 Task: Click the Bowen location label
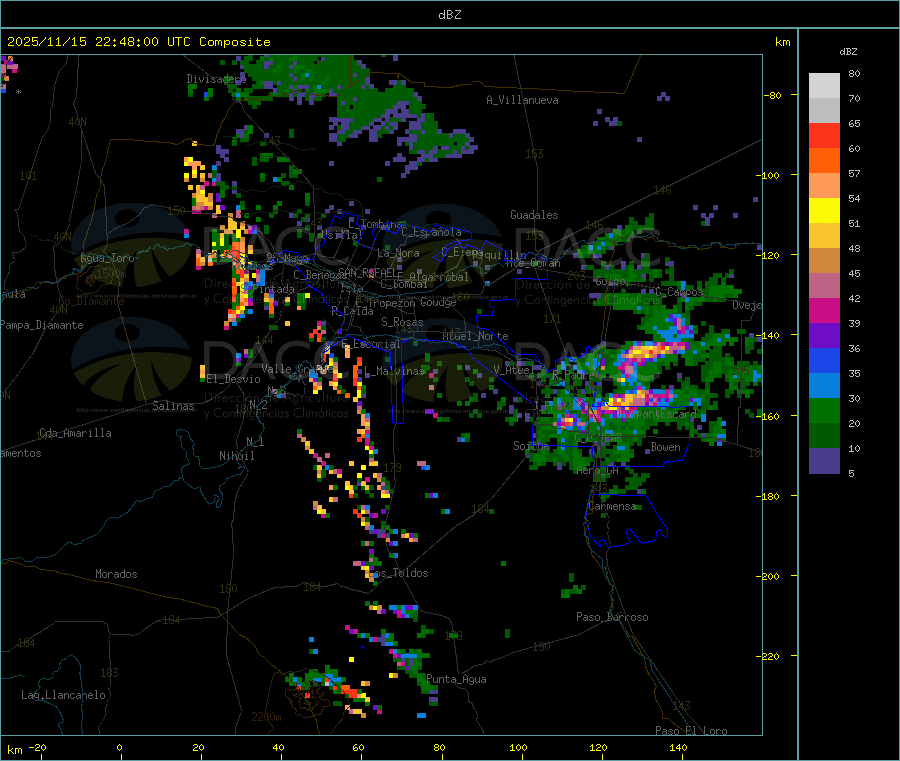tap(666, 447)
